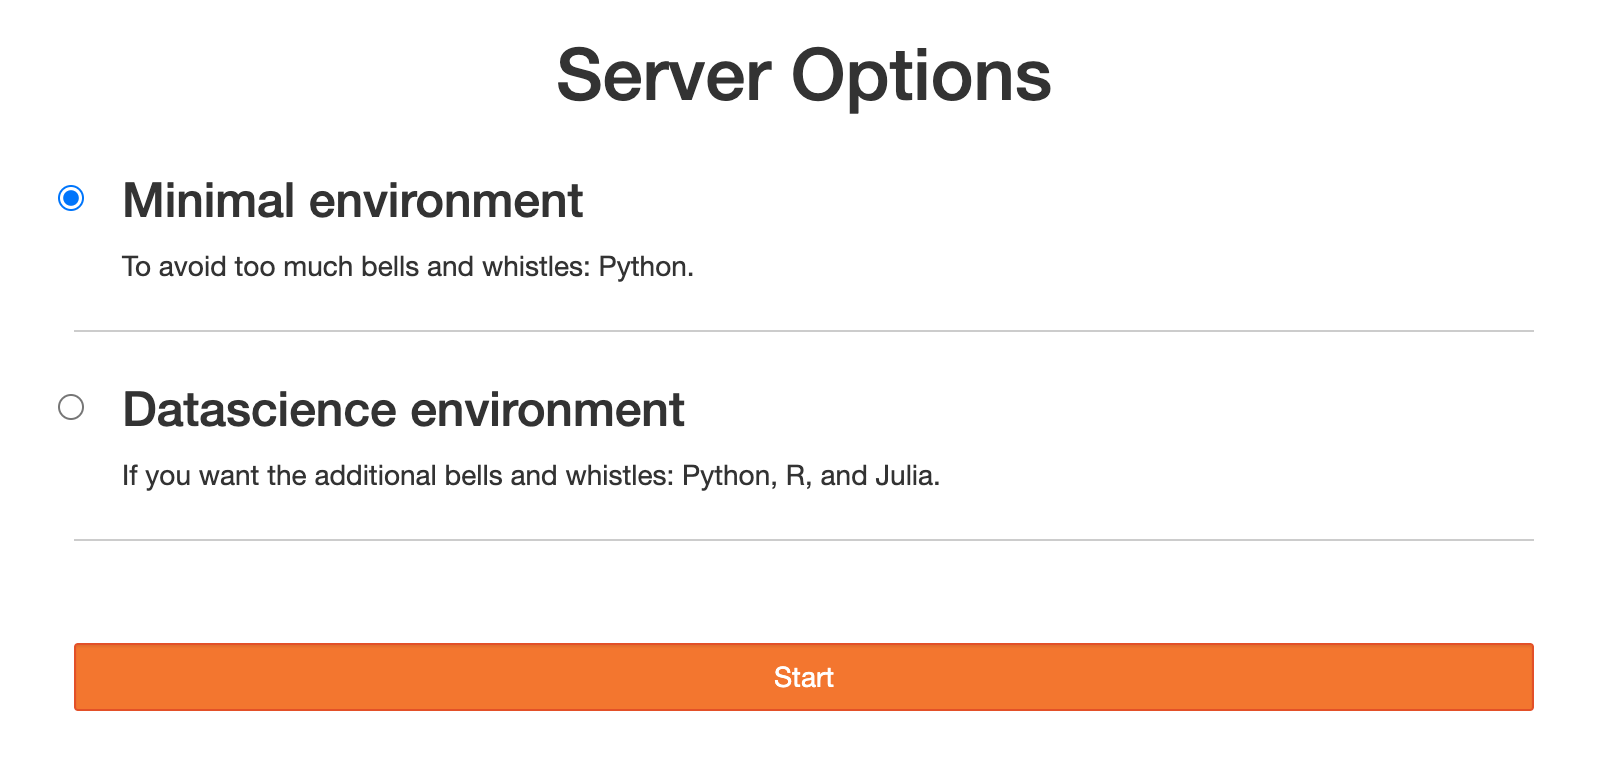This screenshot has width=1608, height=758.
Task: Click "R," in the Datascience description
Action: (x=798, y=475)
